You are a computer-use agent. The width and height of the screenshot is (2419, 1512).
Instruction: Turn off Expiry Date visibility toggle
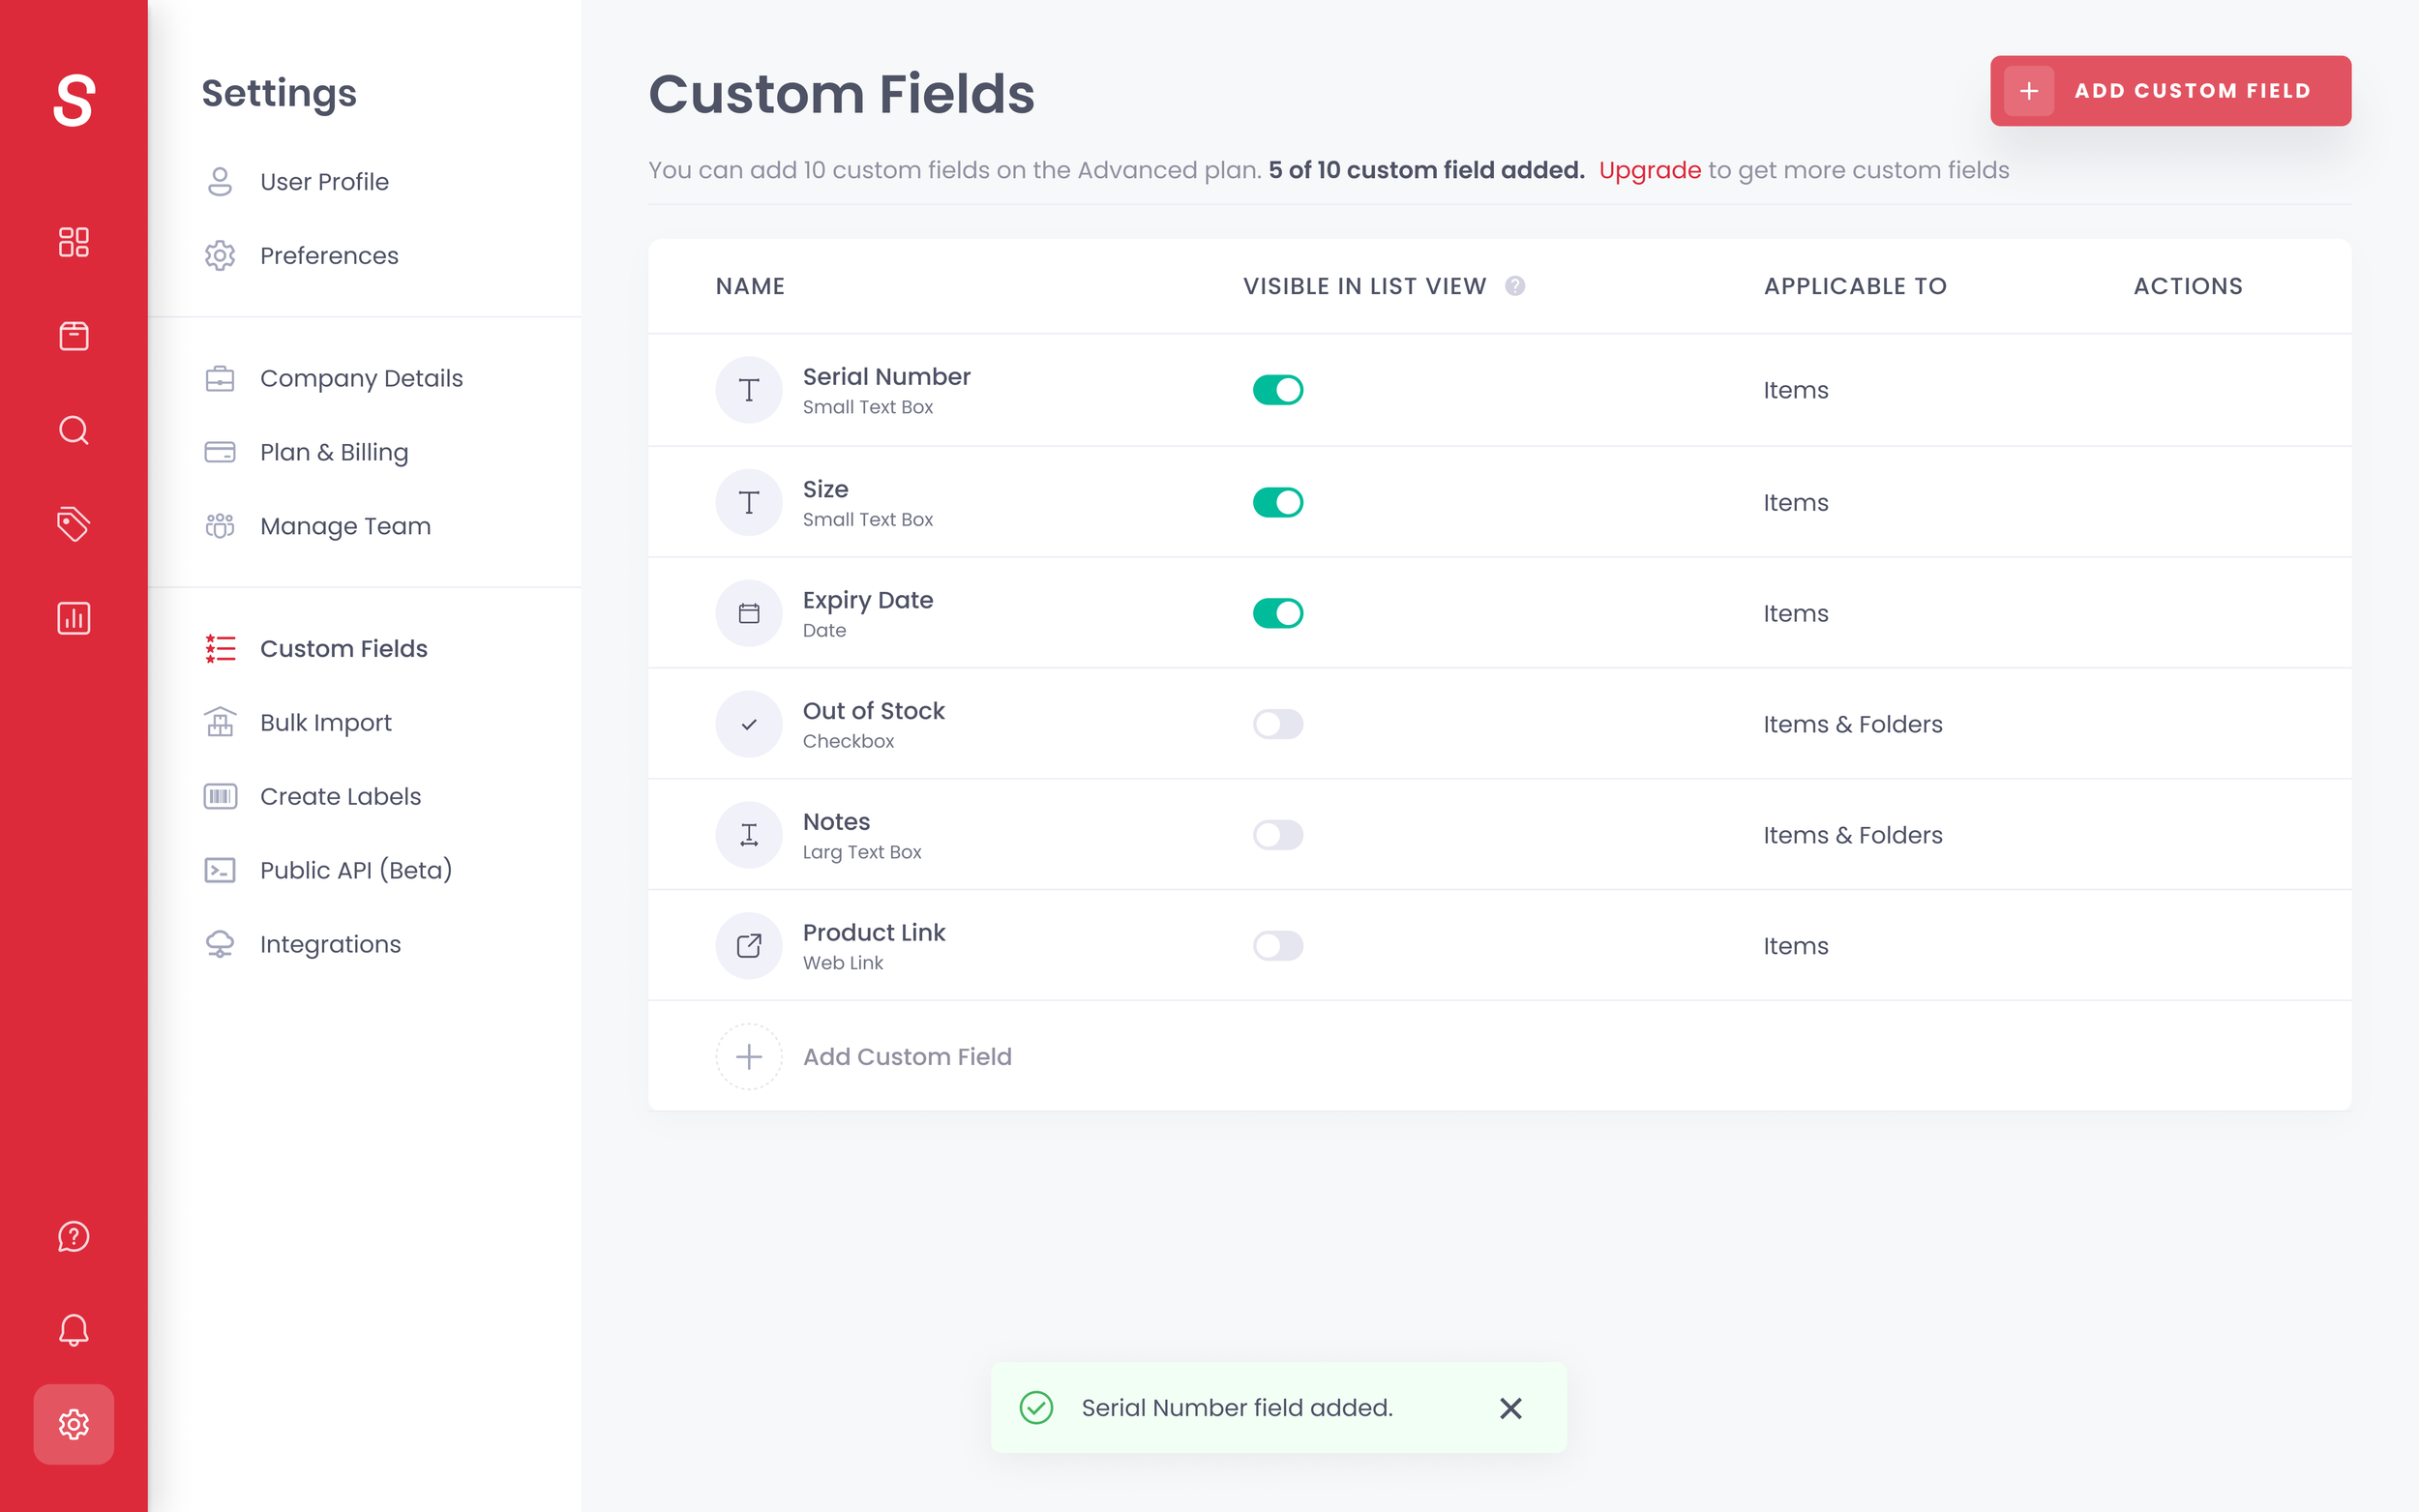point(1277,613)
